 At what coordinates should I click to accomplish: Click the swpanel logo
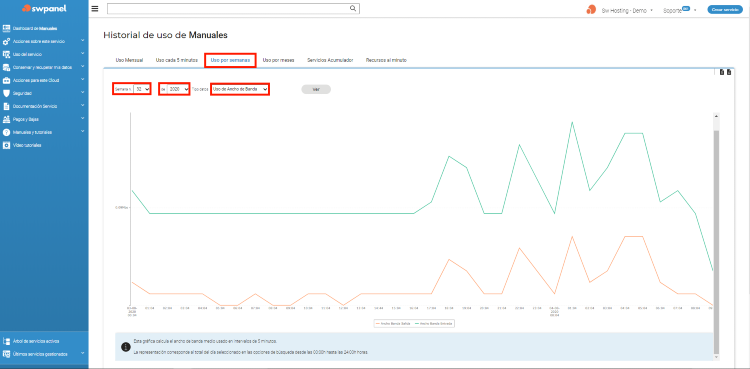[44, 9]
